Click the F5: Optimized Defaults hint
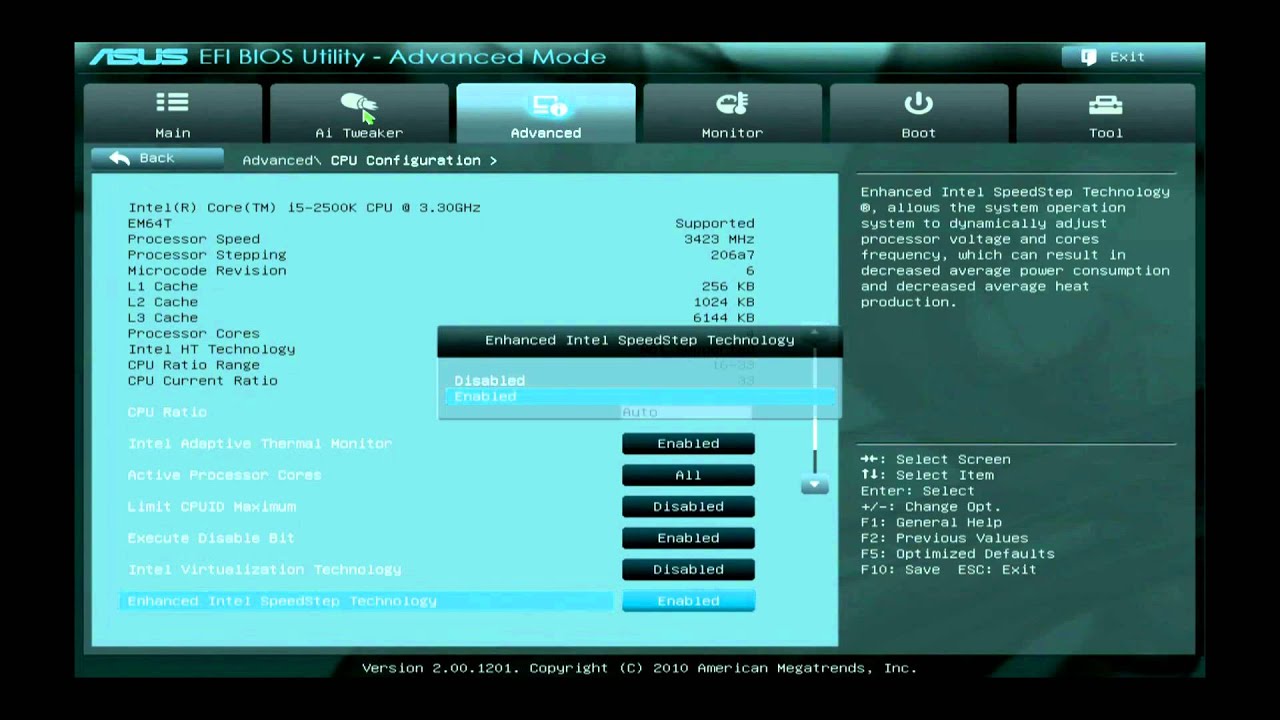 tap(957, 553)
